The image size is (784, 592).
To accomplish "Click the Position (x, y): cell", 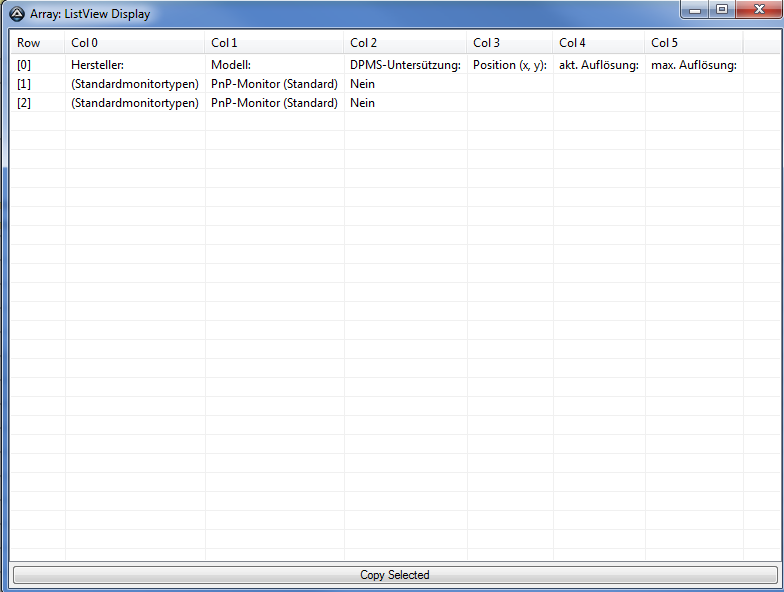I will point(510,65).
